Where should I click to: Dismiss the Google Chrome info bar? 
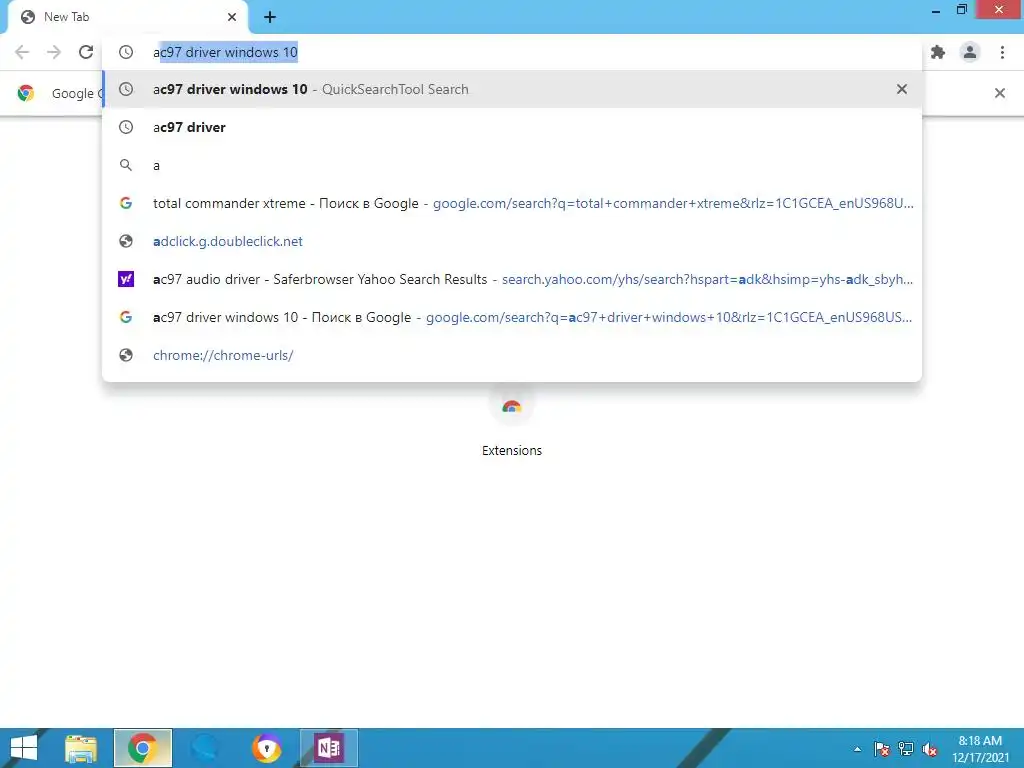click(x=999, y=93)
